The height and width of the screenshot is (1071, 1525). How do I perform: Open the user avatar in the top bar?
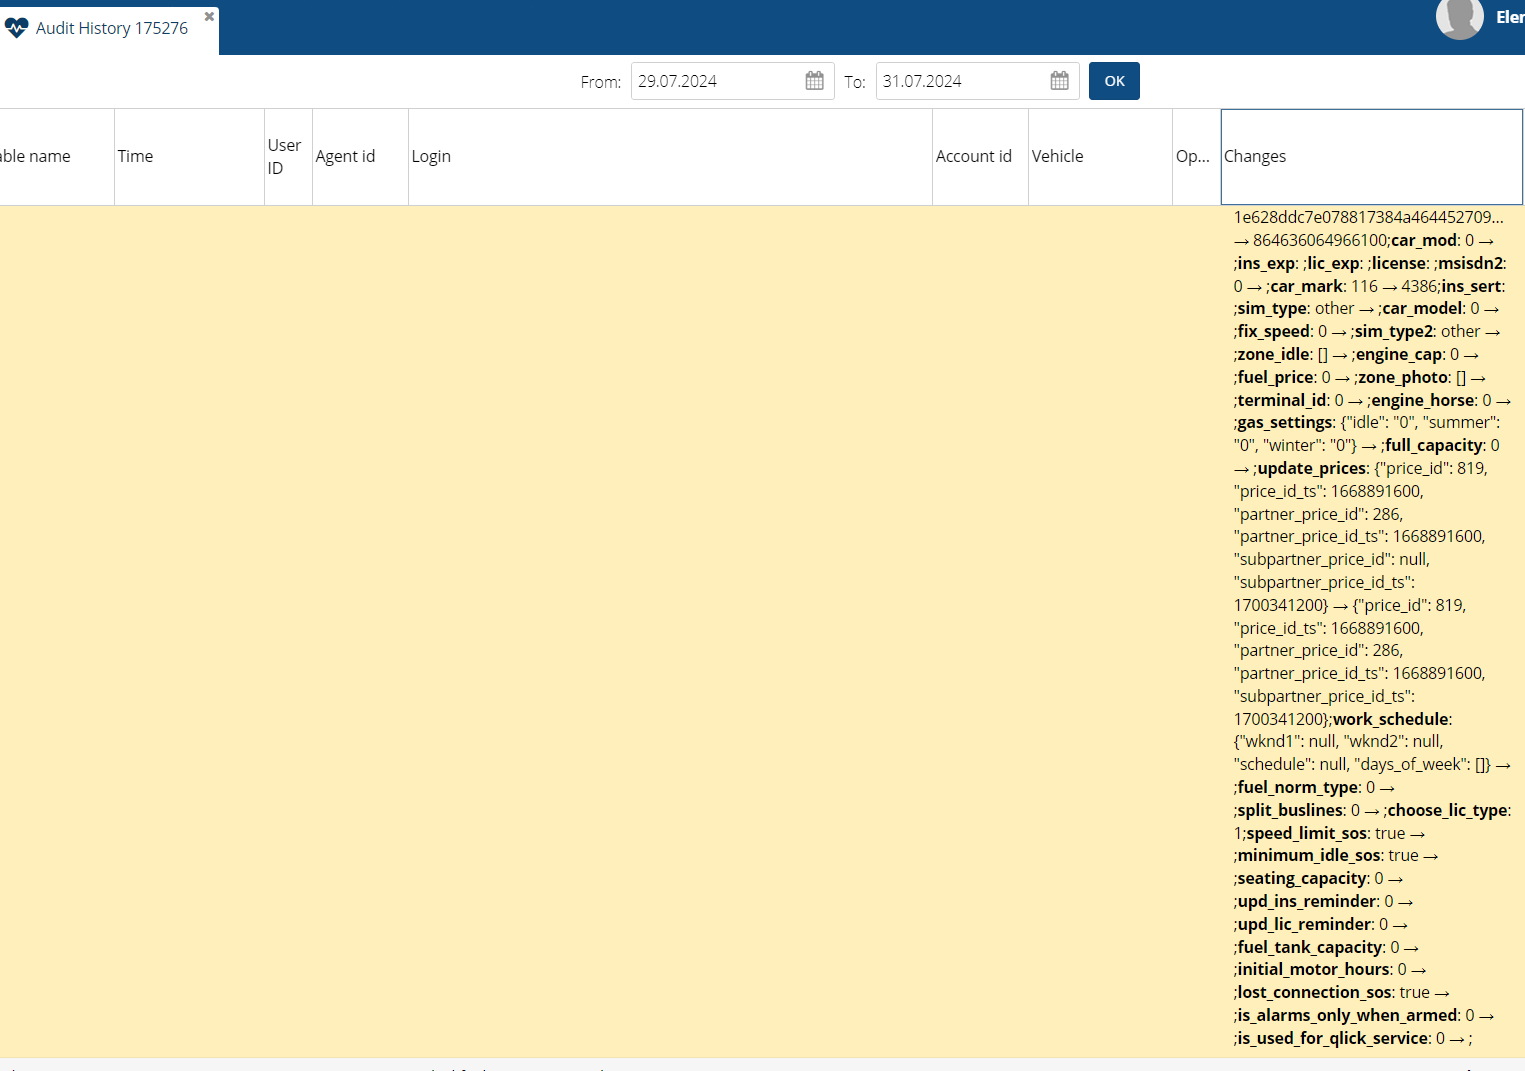tap(1459, 18)
